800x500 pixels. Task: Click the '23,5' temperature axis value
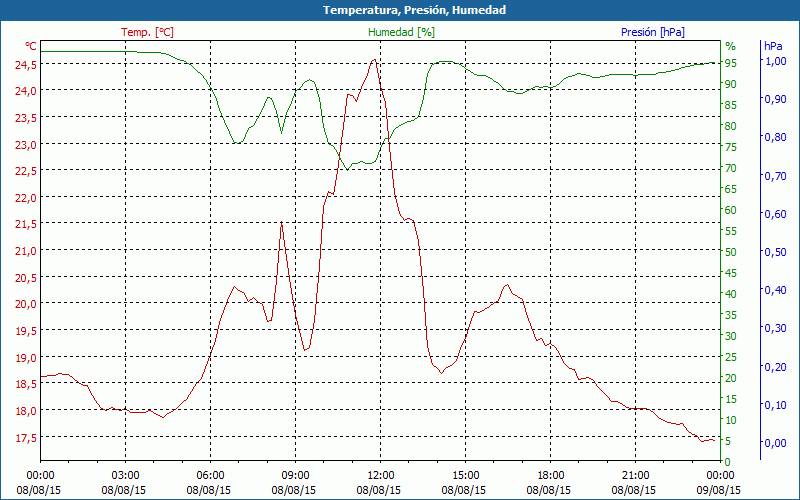tap(26, 118)
